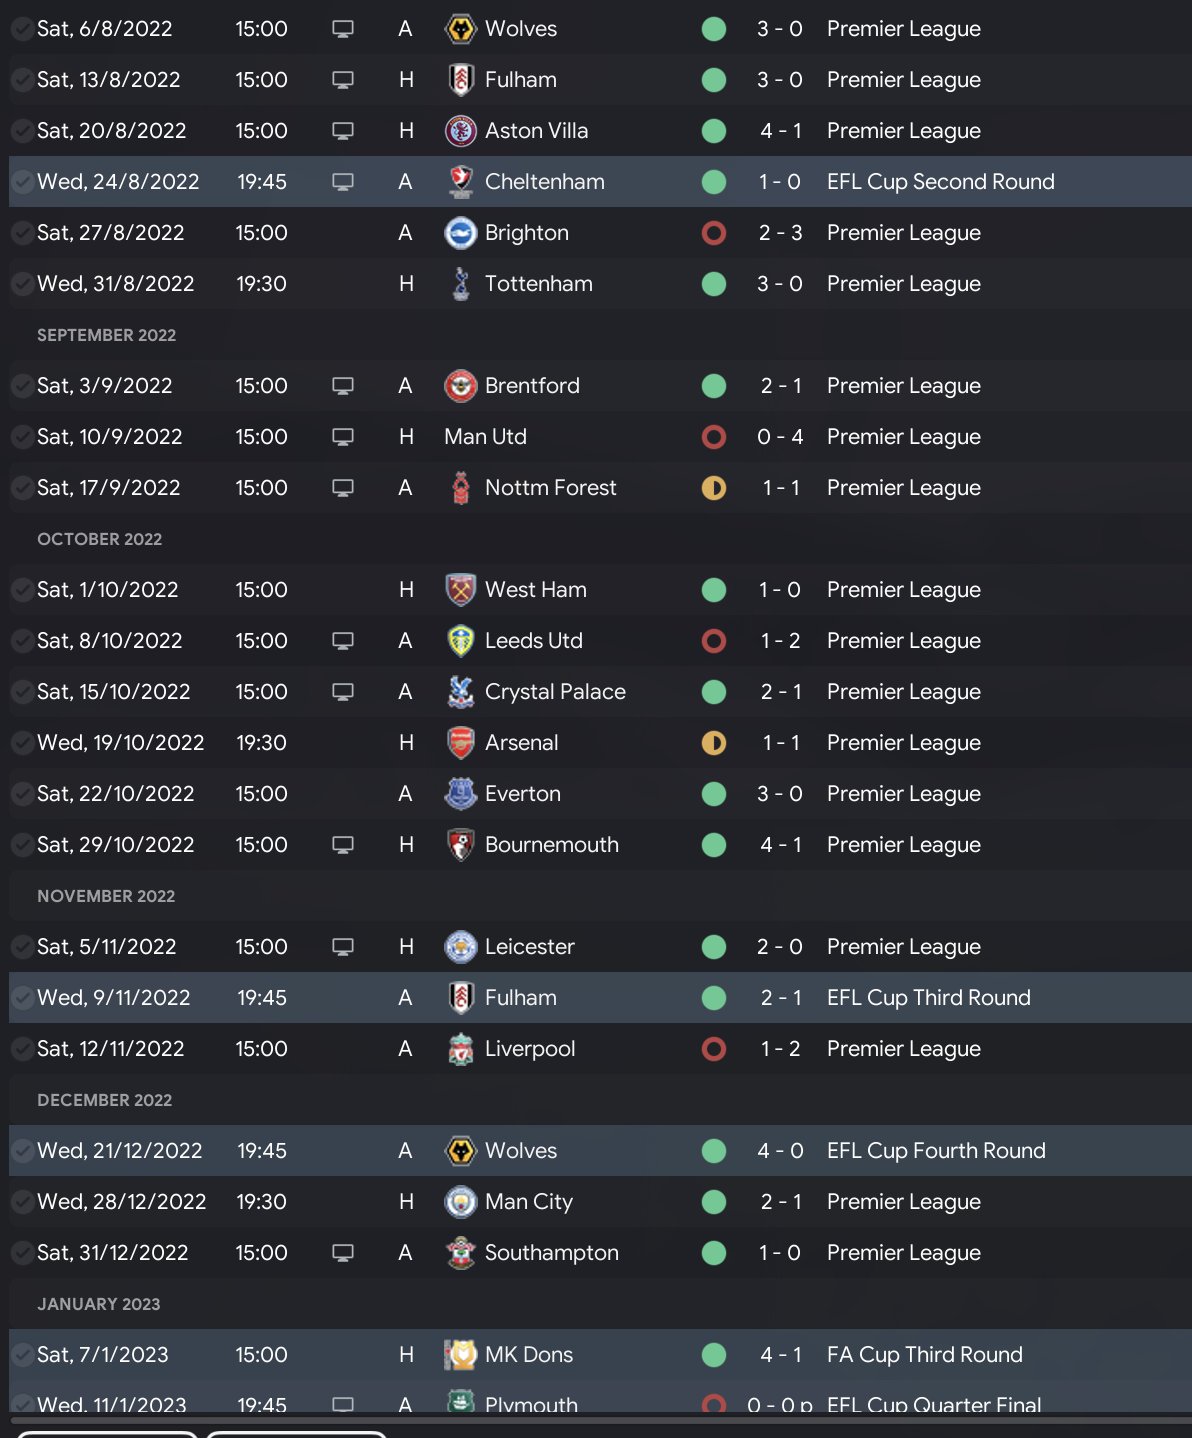Open the EFL Cup Fourth Round competition link
The height and width of the screenshot is (1438, 1192).
pyautogui.click(x=936, y=1151)
